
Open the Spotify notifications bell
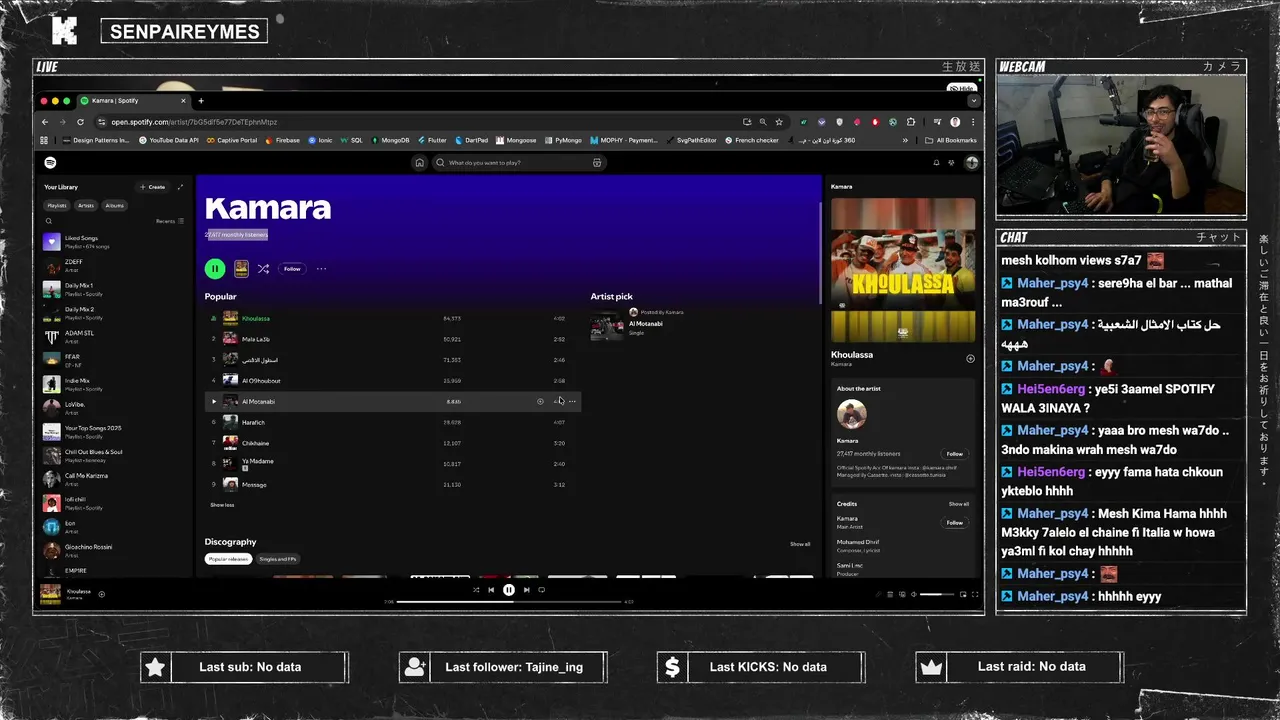[x=936, y=162]
